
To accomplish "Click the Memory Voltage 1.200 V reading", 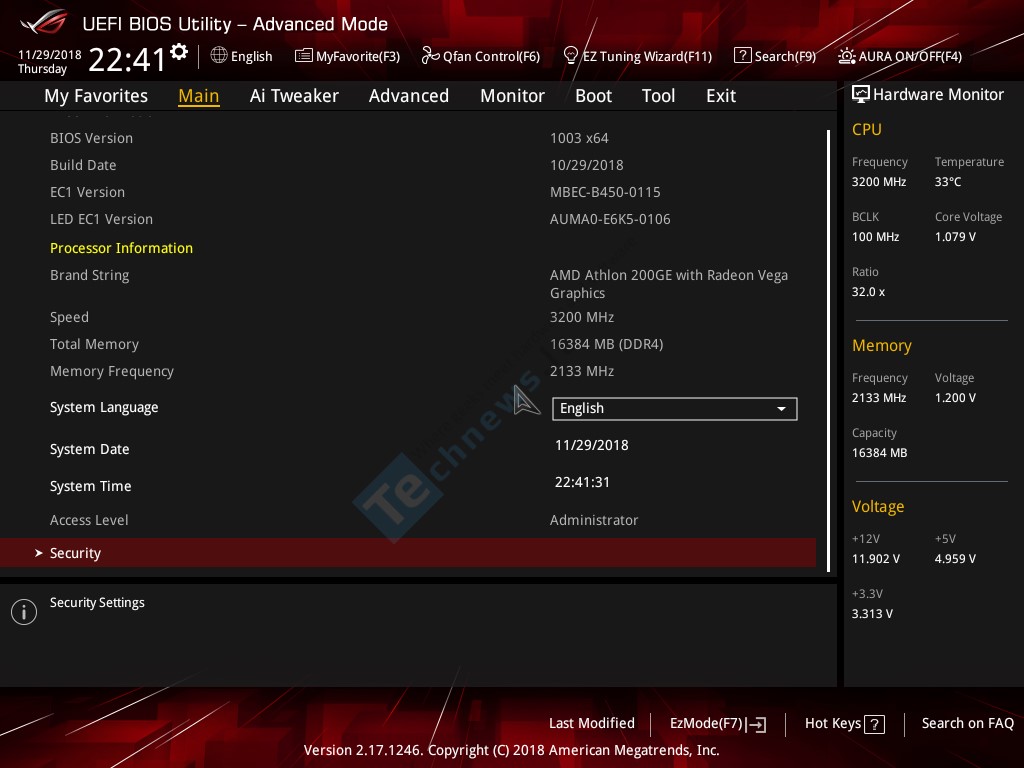I will coord(955,398).
